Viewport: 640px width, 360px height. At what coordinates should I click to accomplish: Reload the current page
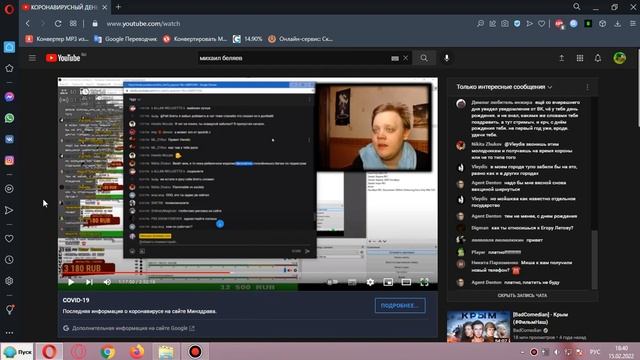58,24
